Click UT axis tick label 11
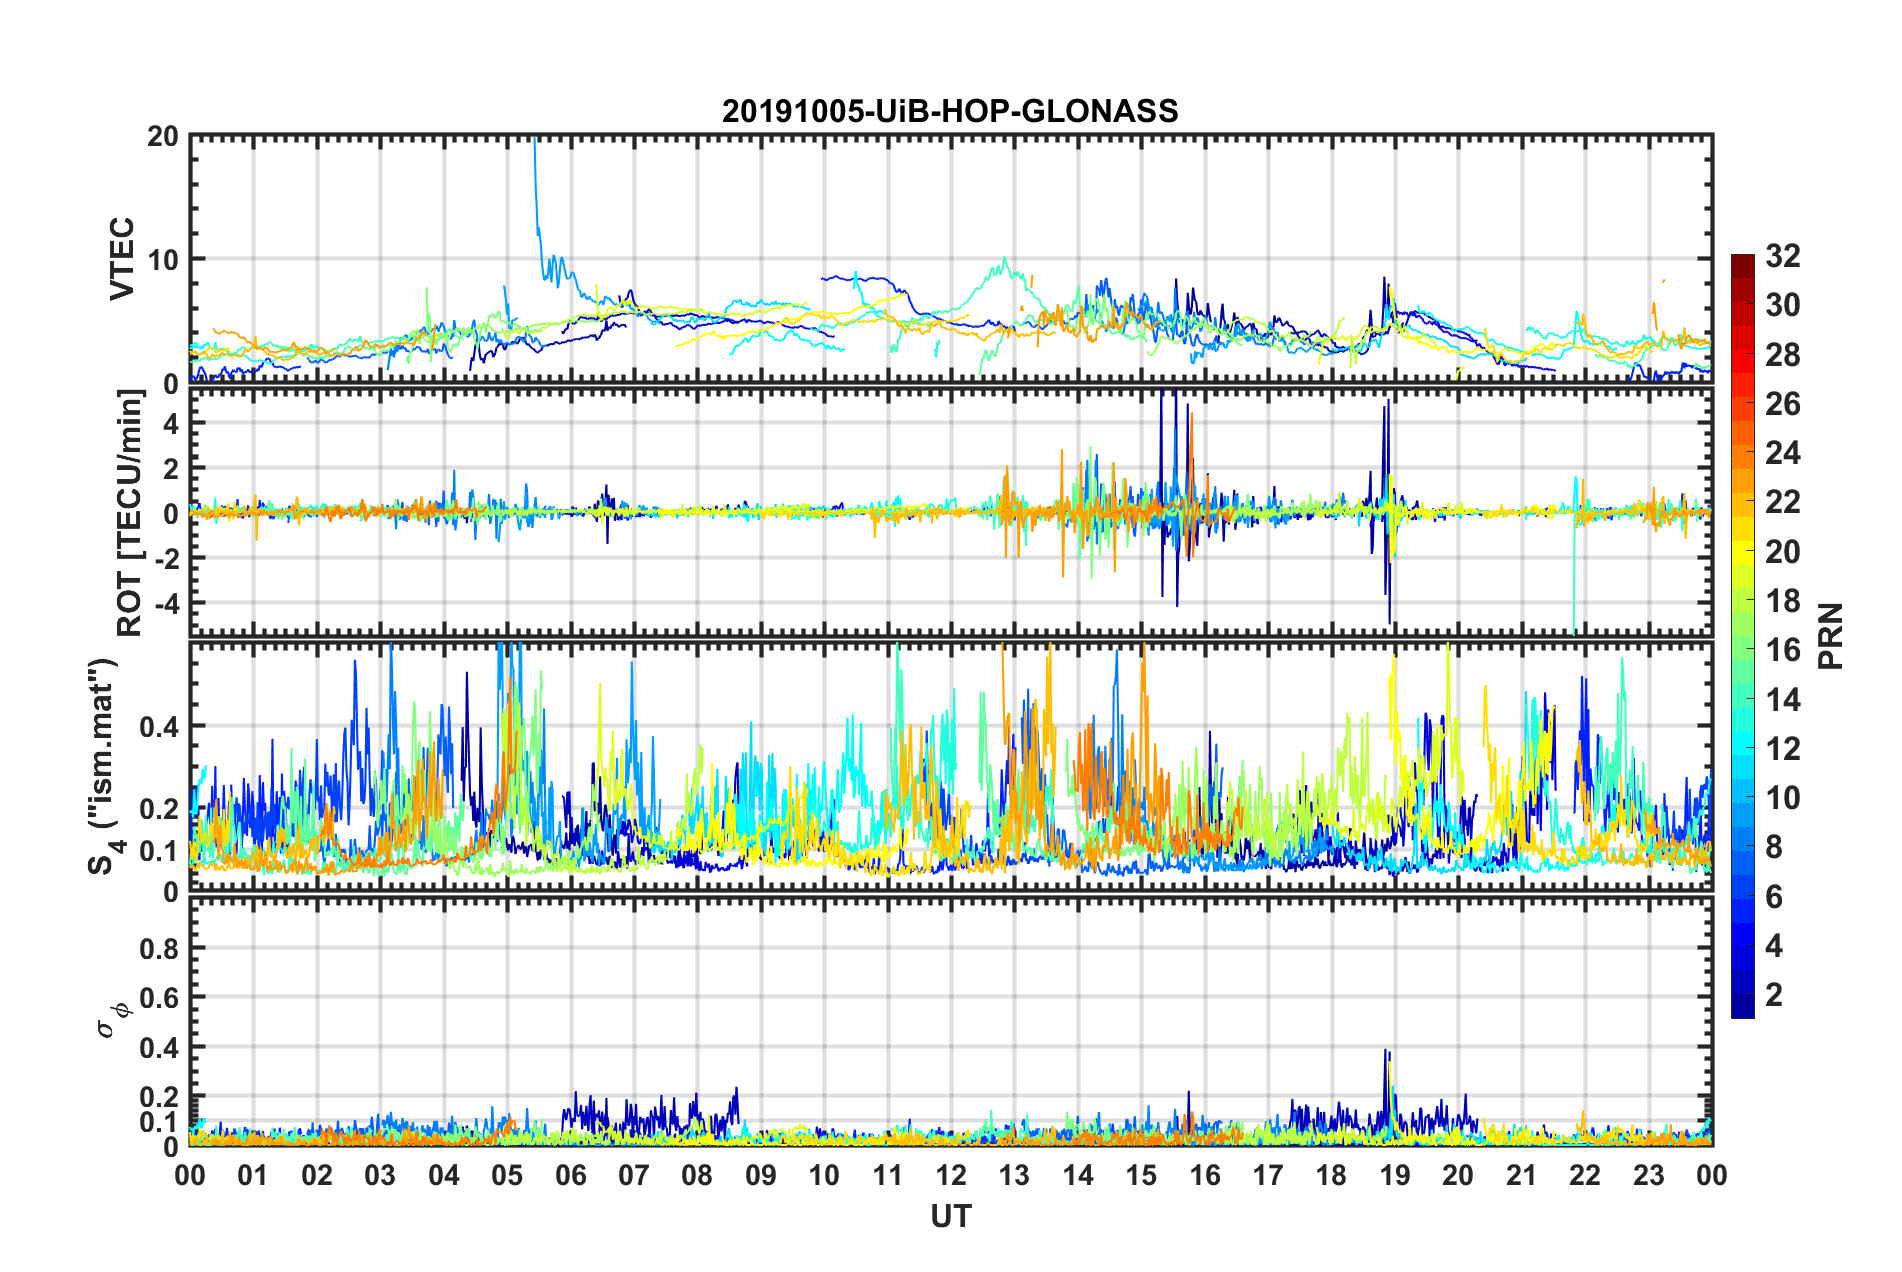 point(888,1175)
